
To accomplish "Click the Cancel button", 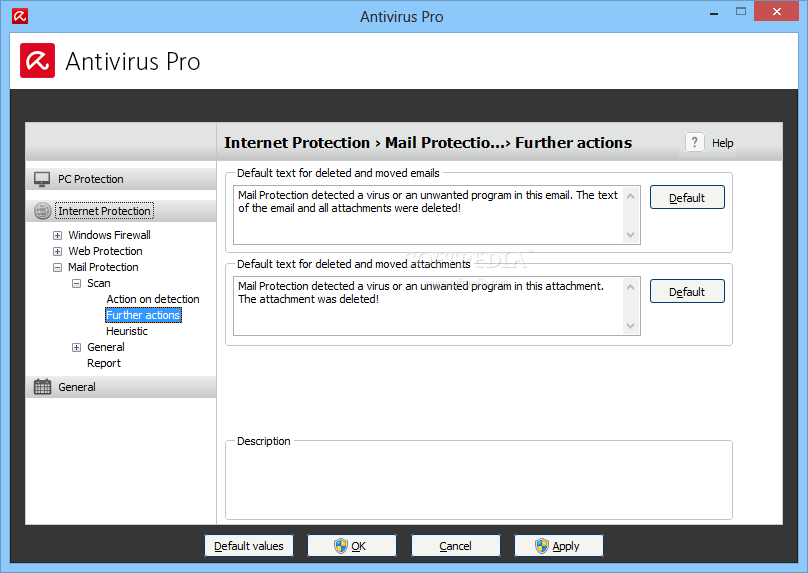I will click(x=456, y=546).
